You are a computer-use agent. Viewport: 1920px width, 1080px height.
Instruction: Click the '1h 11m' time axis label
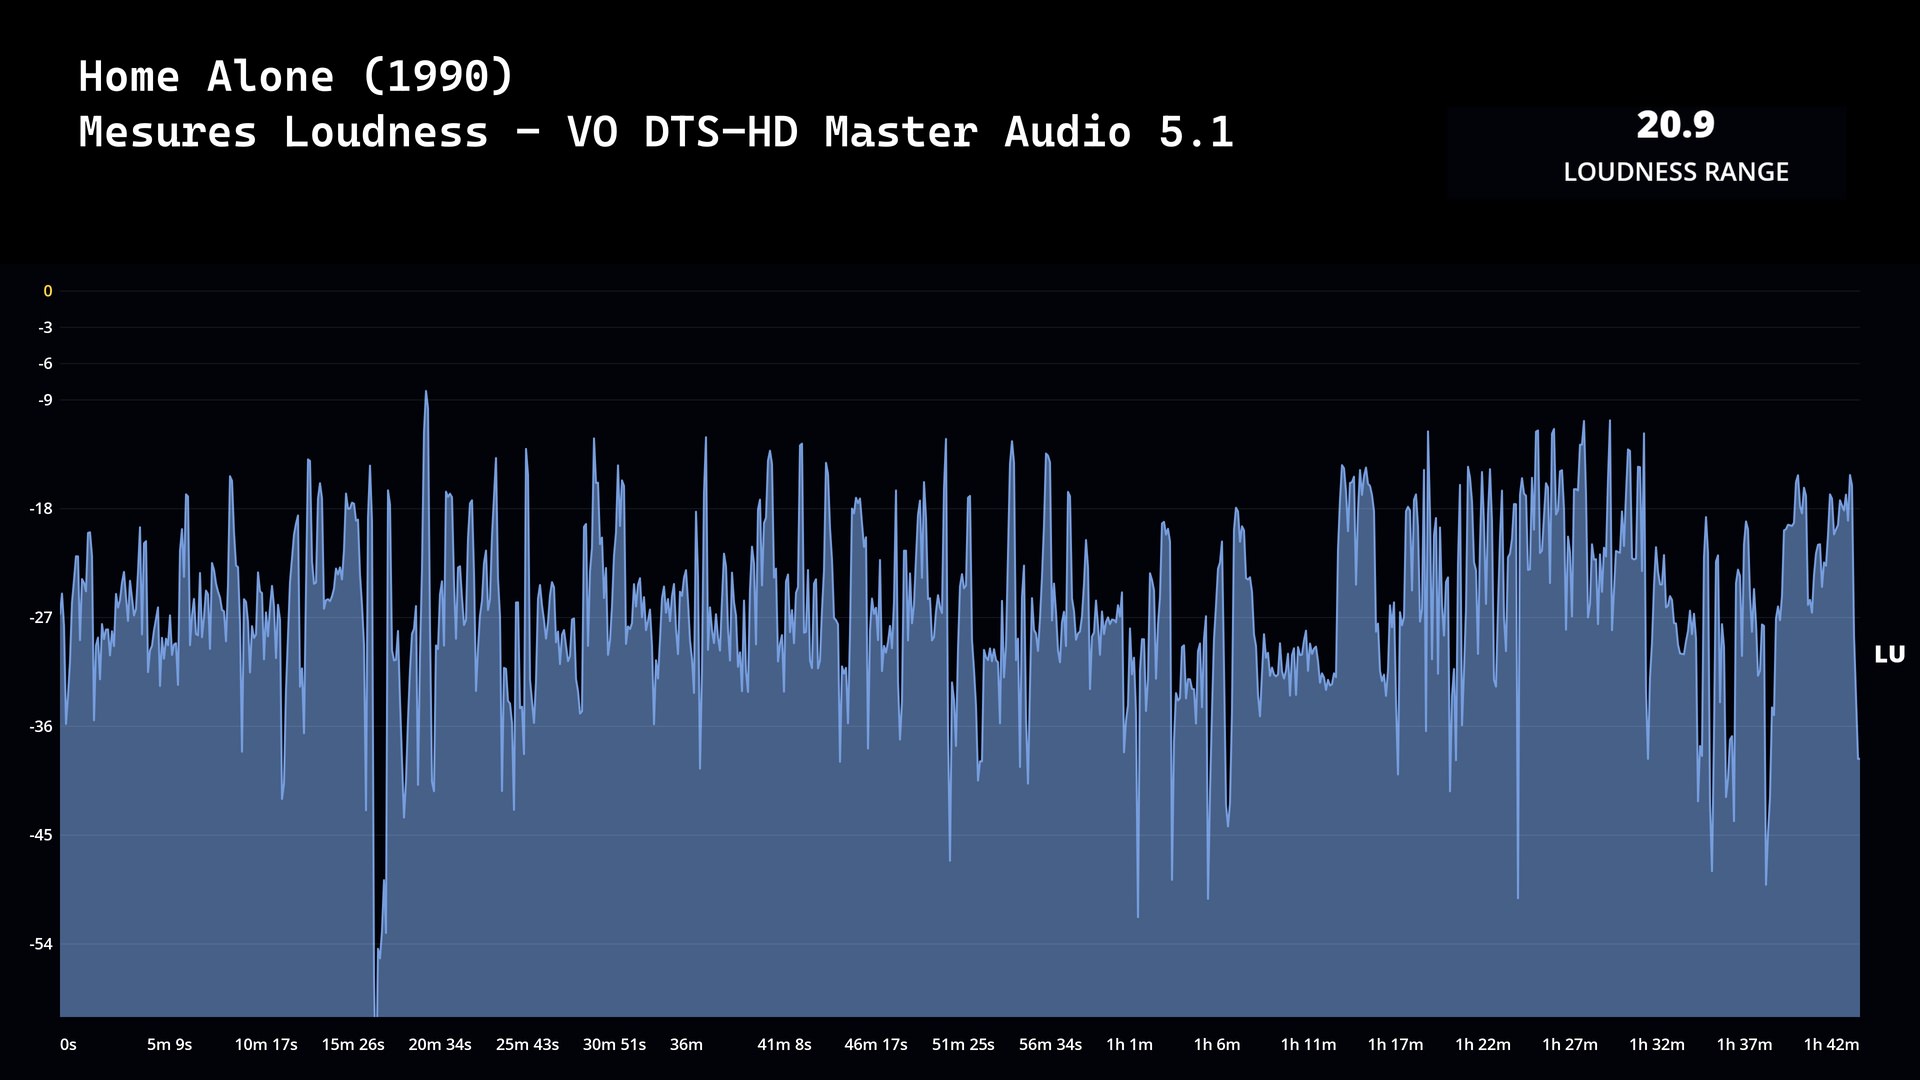(1308, 1045)
